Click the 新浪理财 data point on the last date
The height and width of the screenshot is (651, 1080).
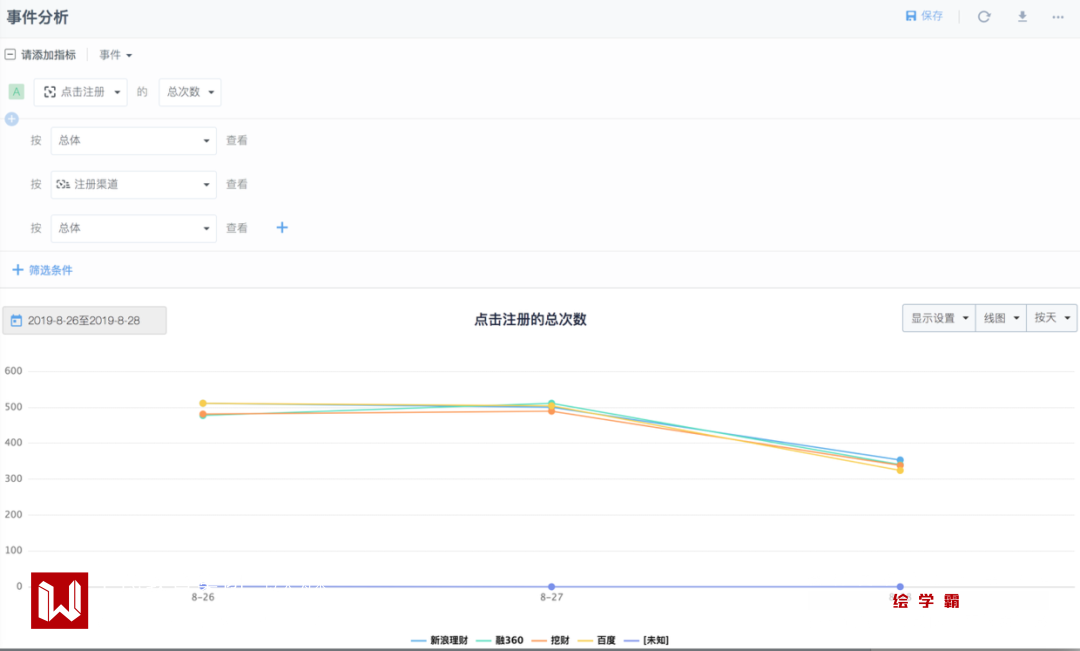pyautogui.click(x=900, y=460)
